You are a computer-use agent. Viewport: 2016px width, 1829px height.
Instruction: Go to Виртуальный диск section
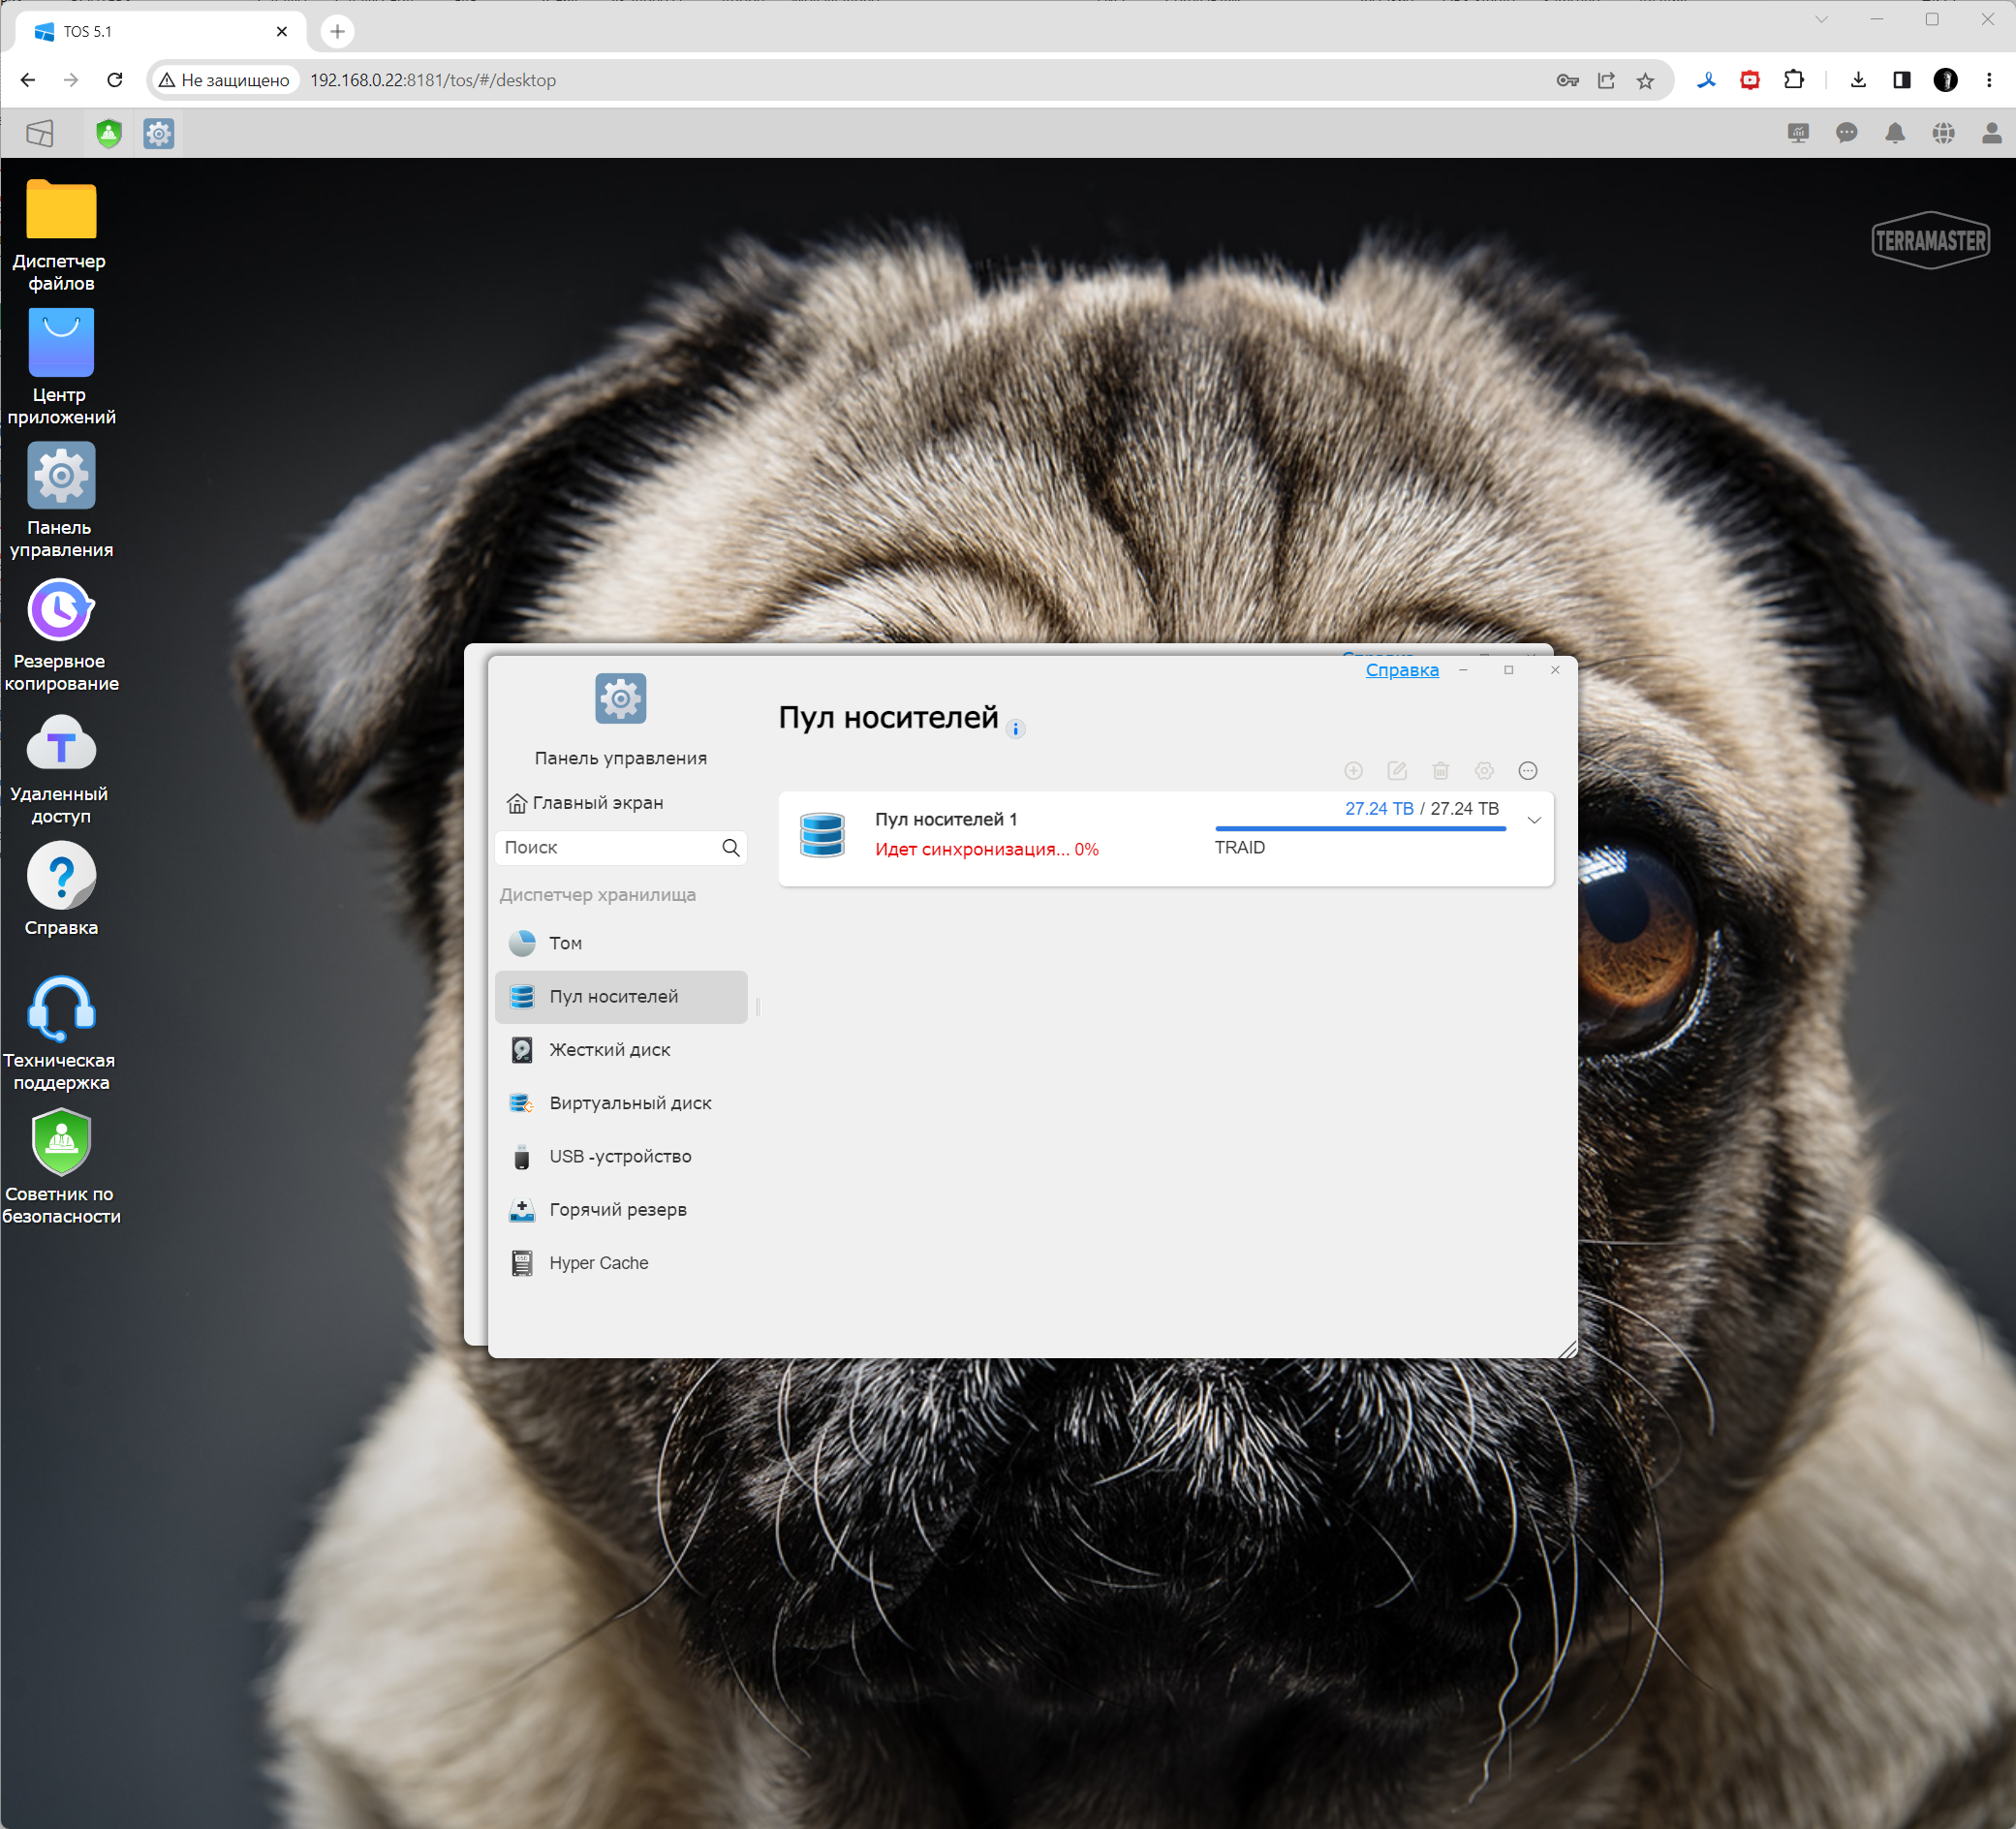629,1103
